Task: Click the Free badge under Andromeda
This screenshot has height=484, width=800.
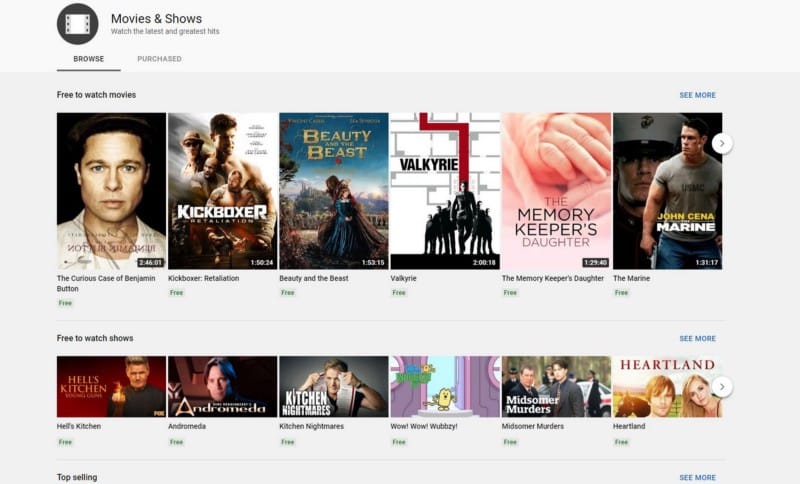Action: (177, 442)
